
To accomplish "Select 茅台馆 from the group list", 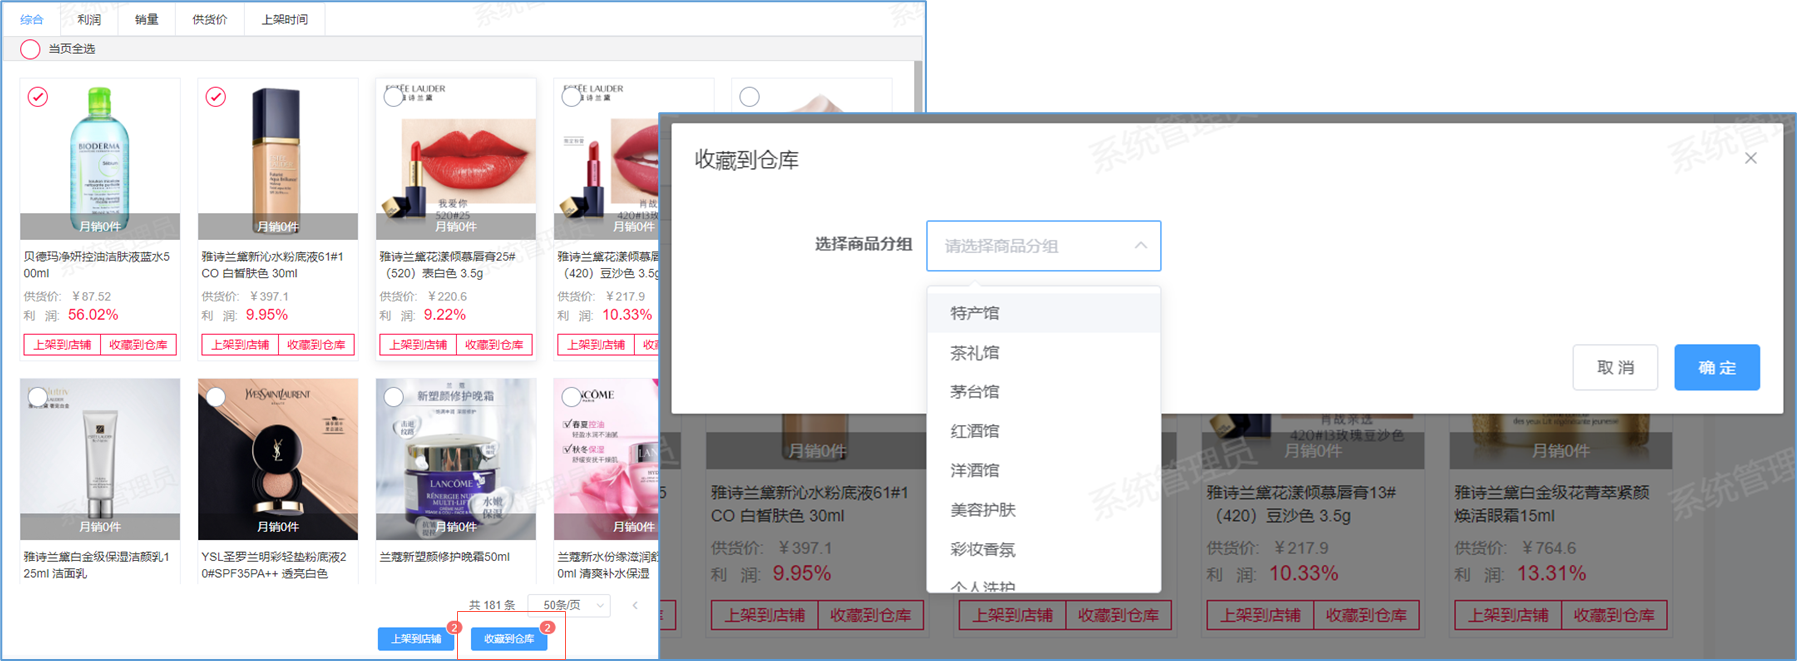I will tap(1044, 392).
